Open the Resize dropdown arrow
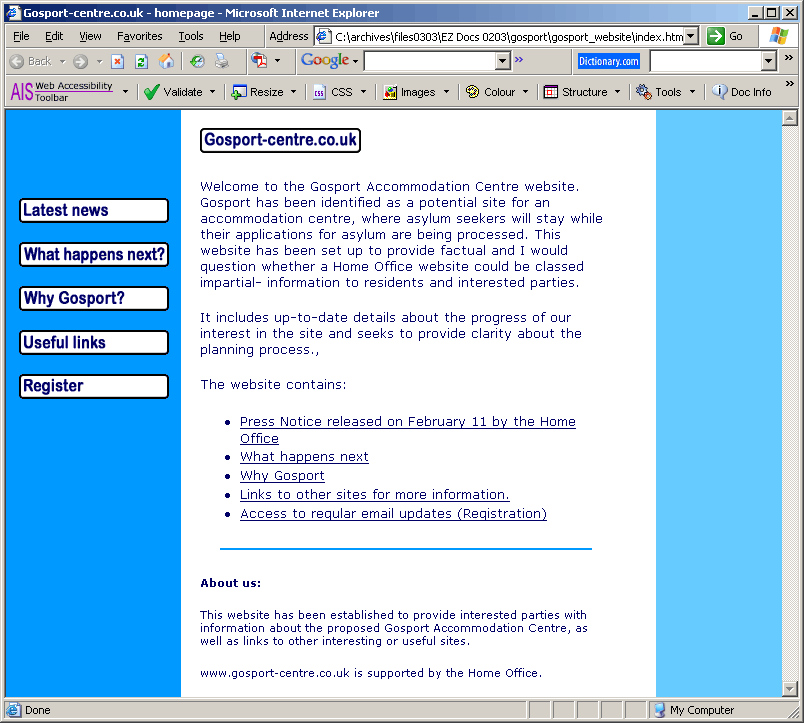The image size is (804, 723). click(293, 92)
